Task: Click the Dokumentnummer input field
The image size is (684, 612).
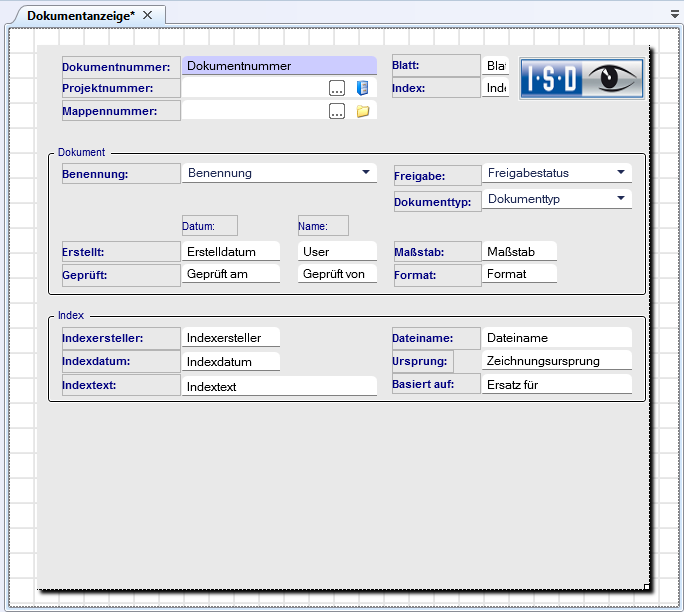Action: (279, 66)
